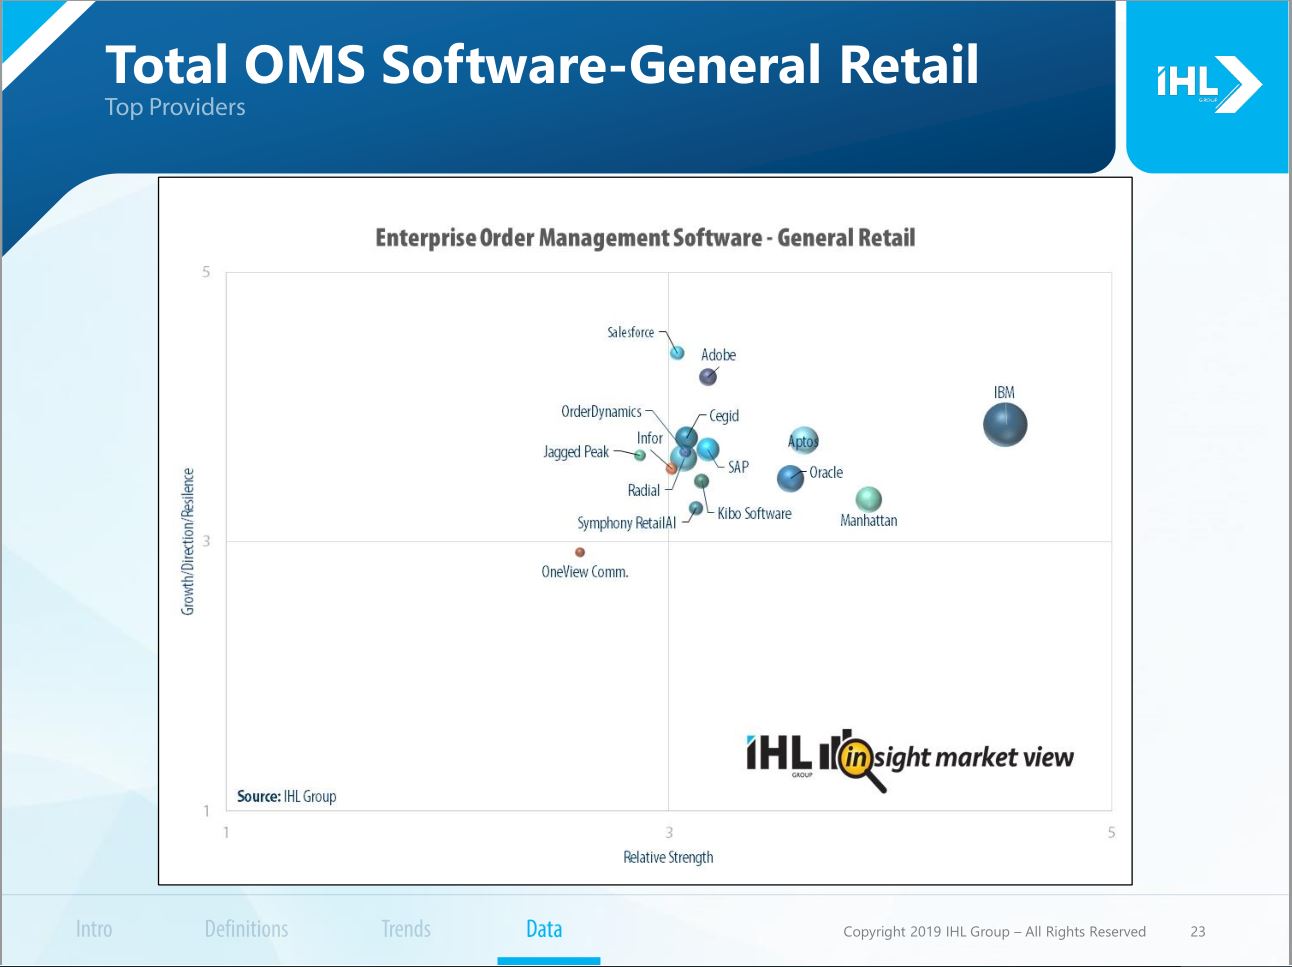1292x967 pixels.
Task: Click the OneView Comm. data point
Action: pyautogui.click(x=580, y=552)
